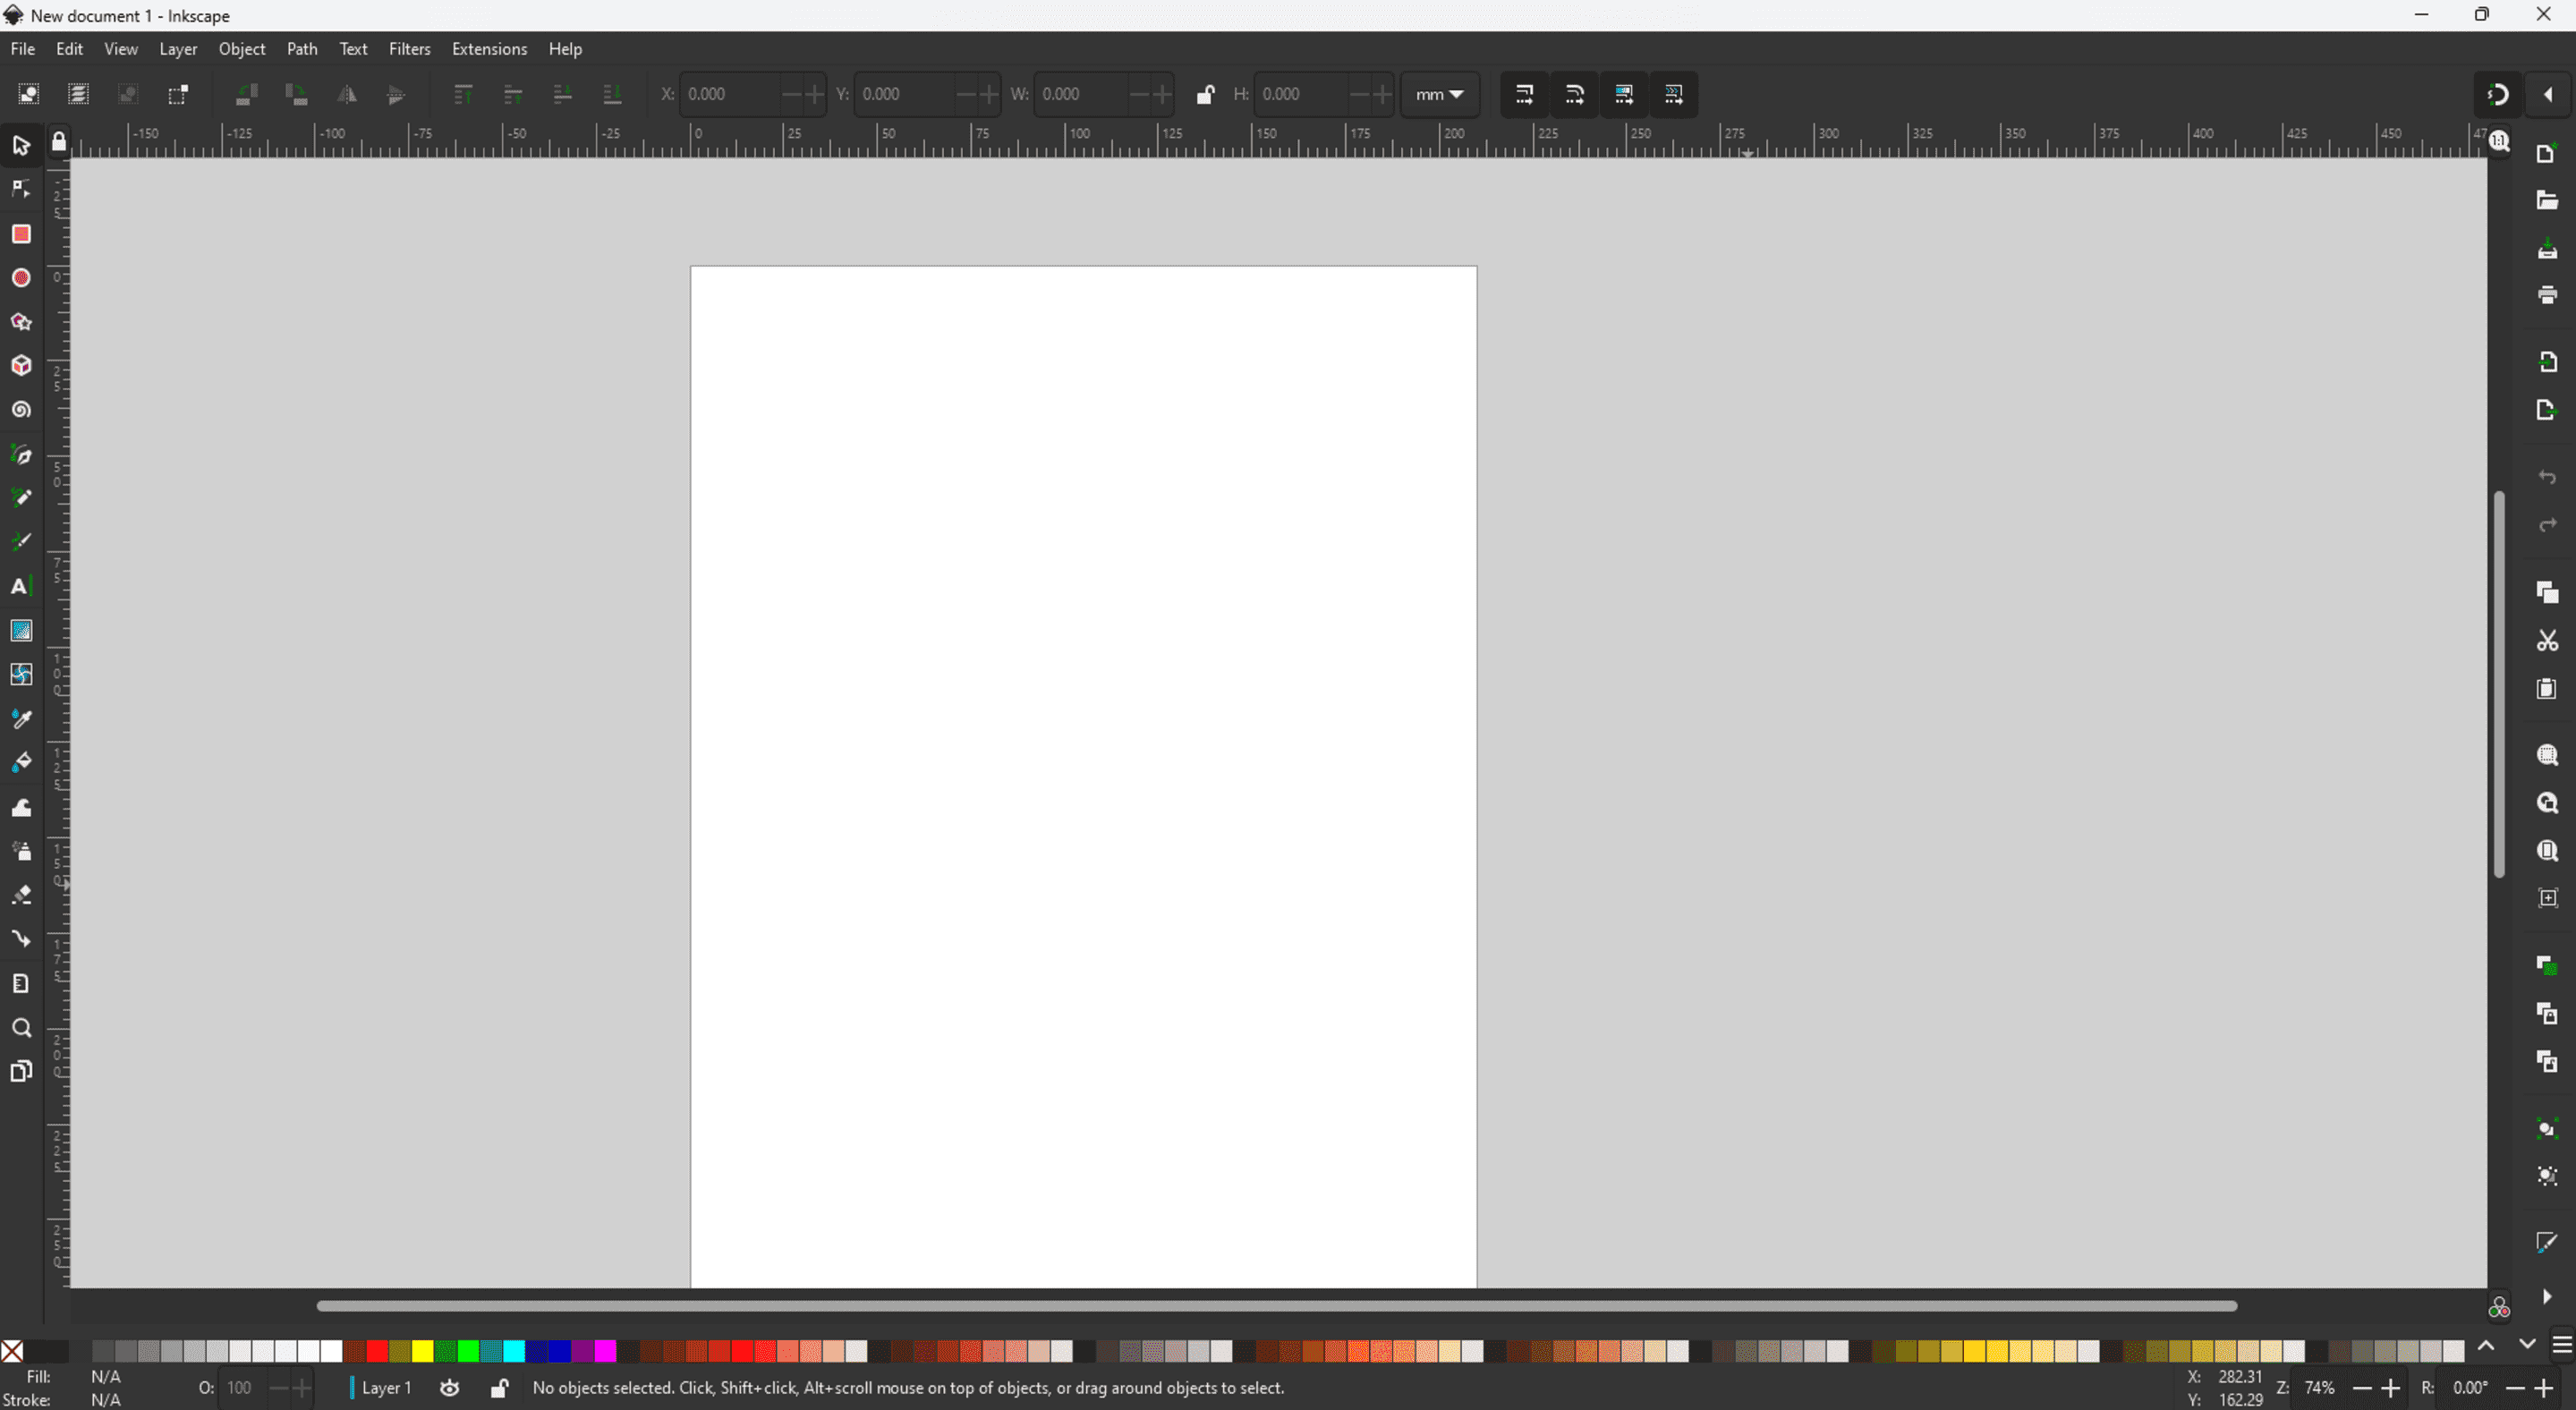Select the Text tool
Screen dimensions: 2576x1410
(21, 587)
